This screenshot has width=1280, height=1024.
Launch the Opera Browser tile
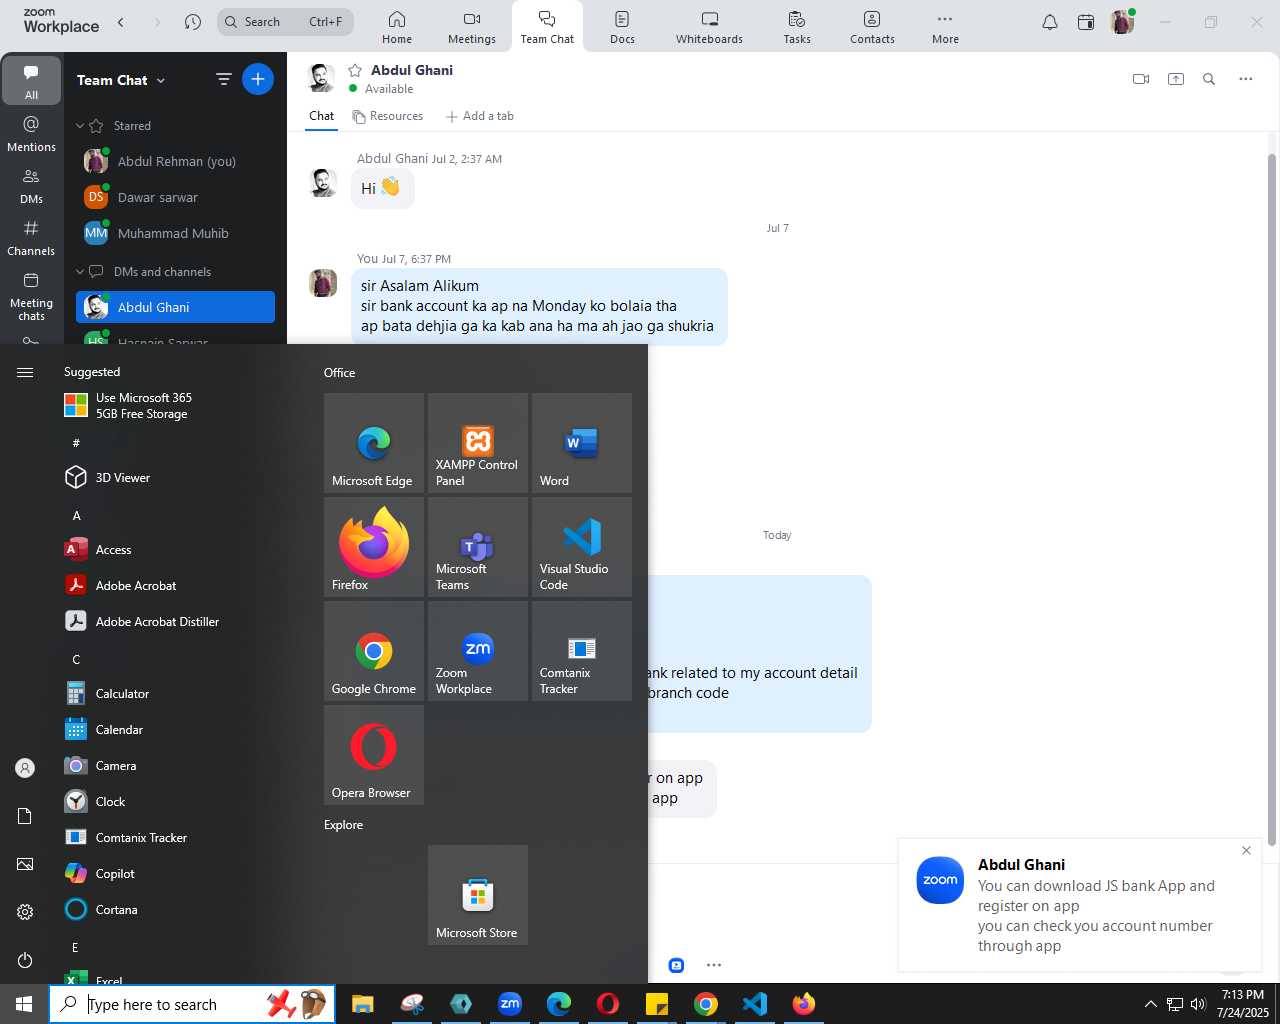374,755
